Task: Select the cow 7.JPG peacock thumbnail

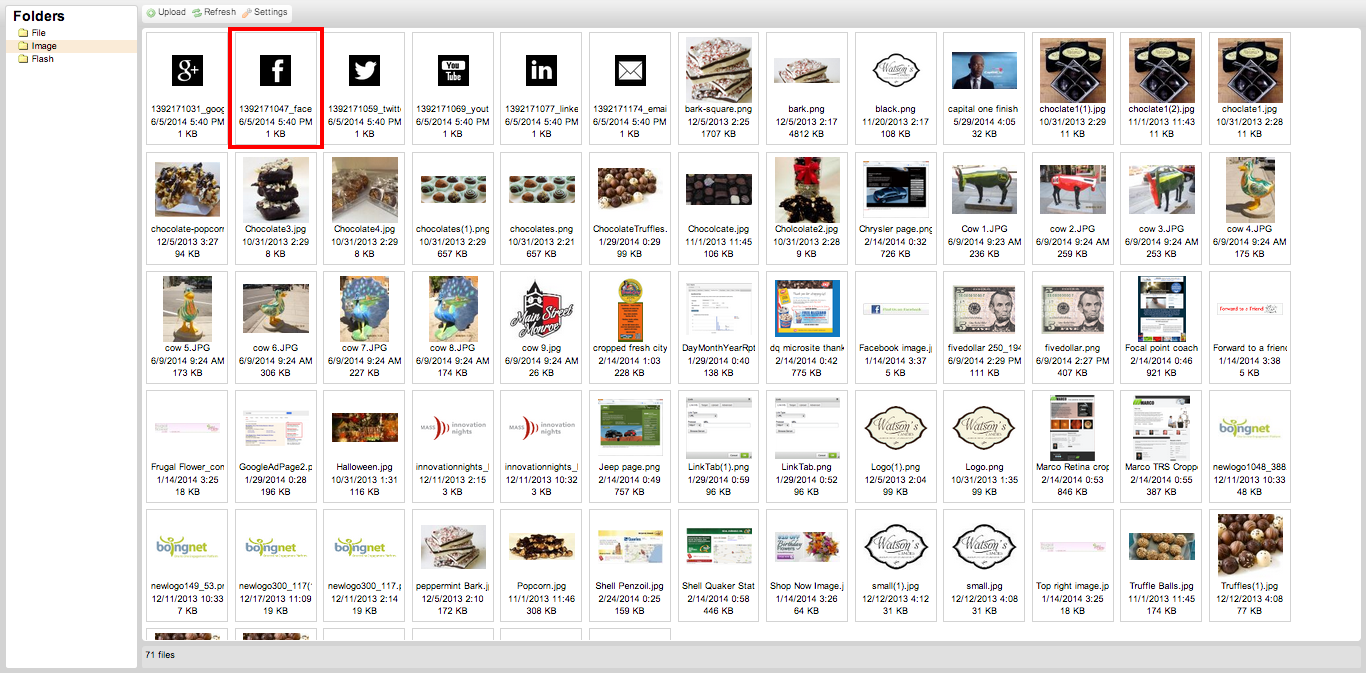Action: (x=364, y=328)
